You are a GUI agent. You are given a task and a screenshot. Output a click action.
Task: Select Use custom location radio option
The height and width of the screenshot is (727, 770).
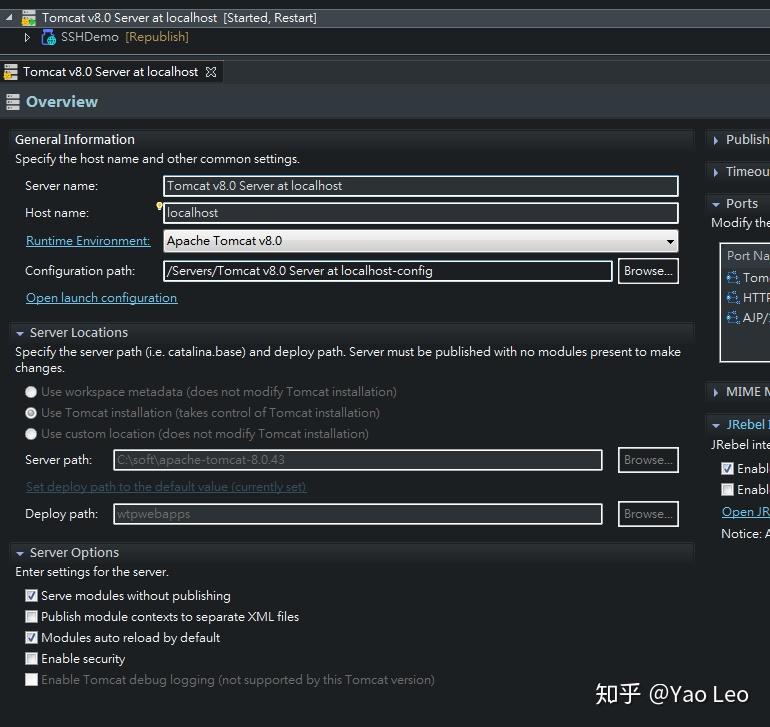click(x=31, y=434)
